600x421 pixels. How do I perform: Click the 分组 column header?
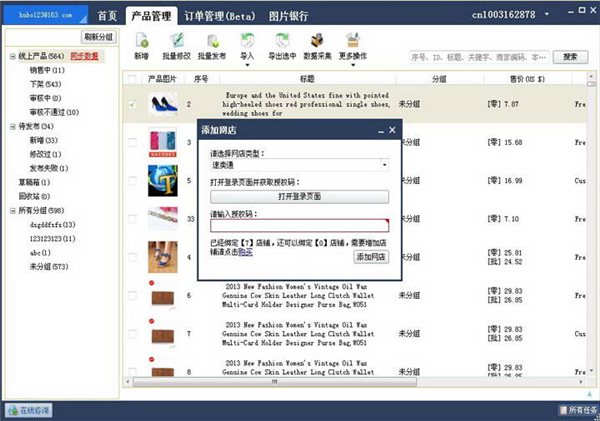coord(439,79)
